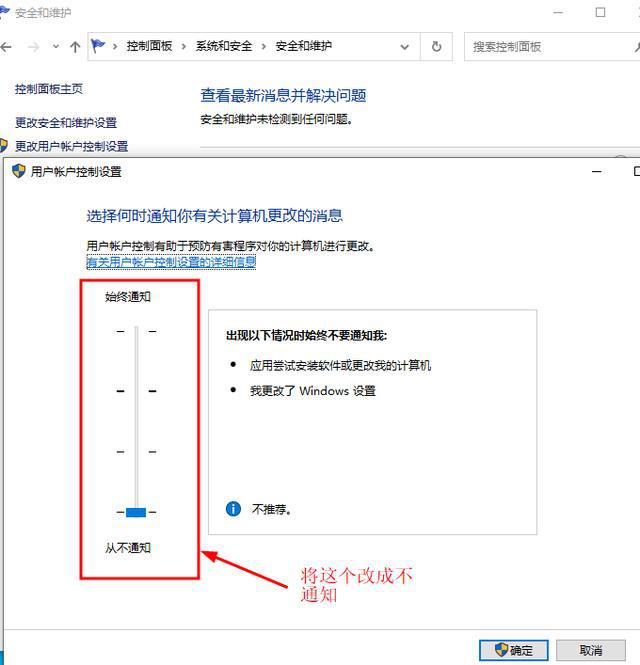Screen dimensions: 640x665
Task: Expand chevron after 系统和安全 breadcrumb
Action: coord(264,47)
